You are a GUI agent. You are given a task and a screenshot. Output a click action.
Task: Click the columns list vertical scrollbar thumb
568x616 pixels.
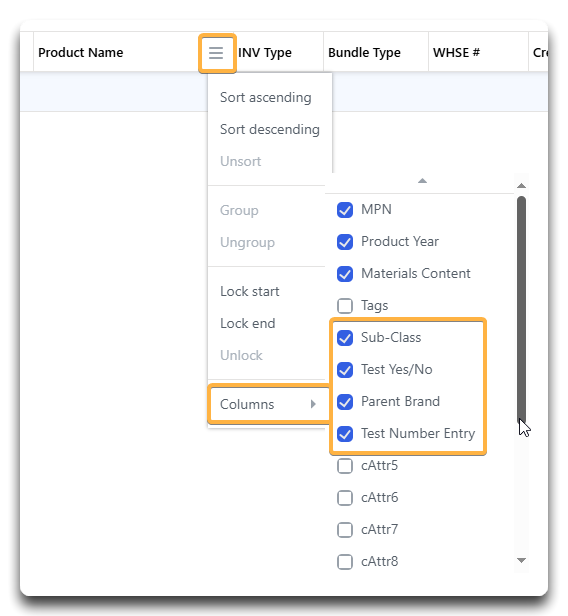coord(521,308)
